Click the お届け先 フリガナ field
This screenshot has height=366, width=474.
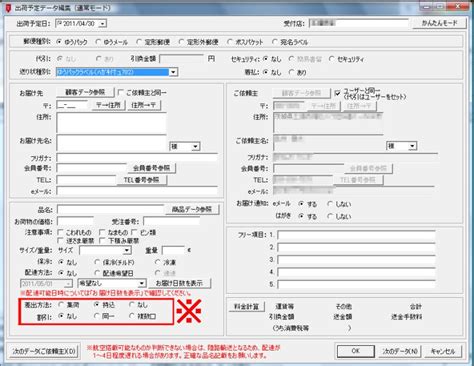click(x=137, y=158)
